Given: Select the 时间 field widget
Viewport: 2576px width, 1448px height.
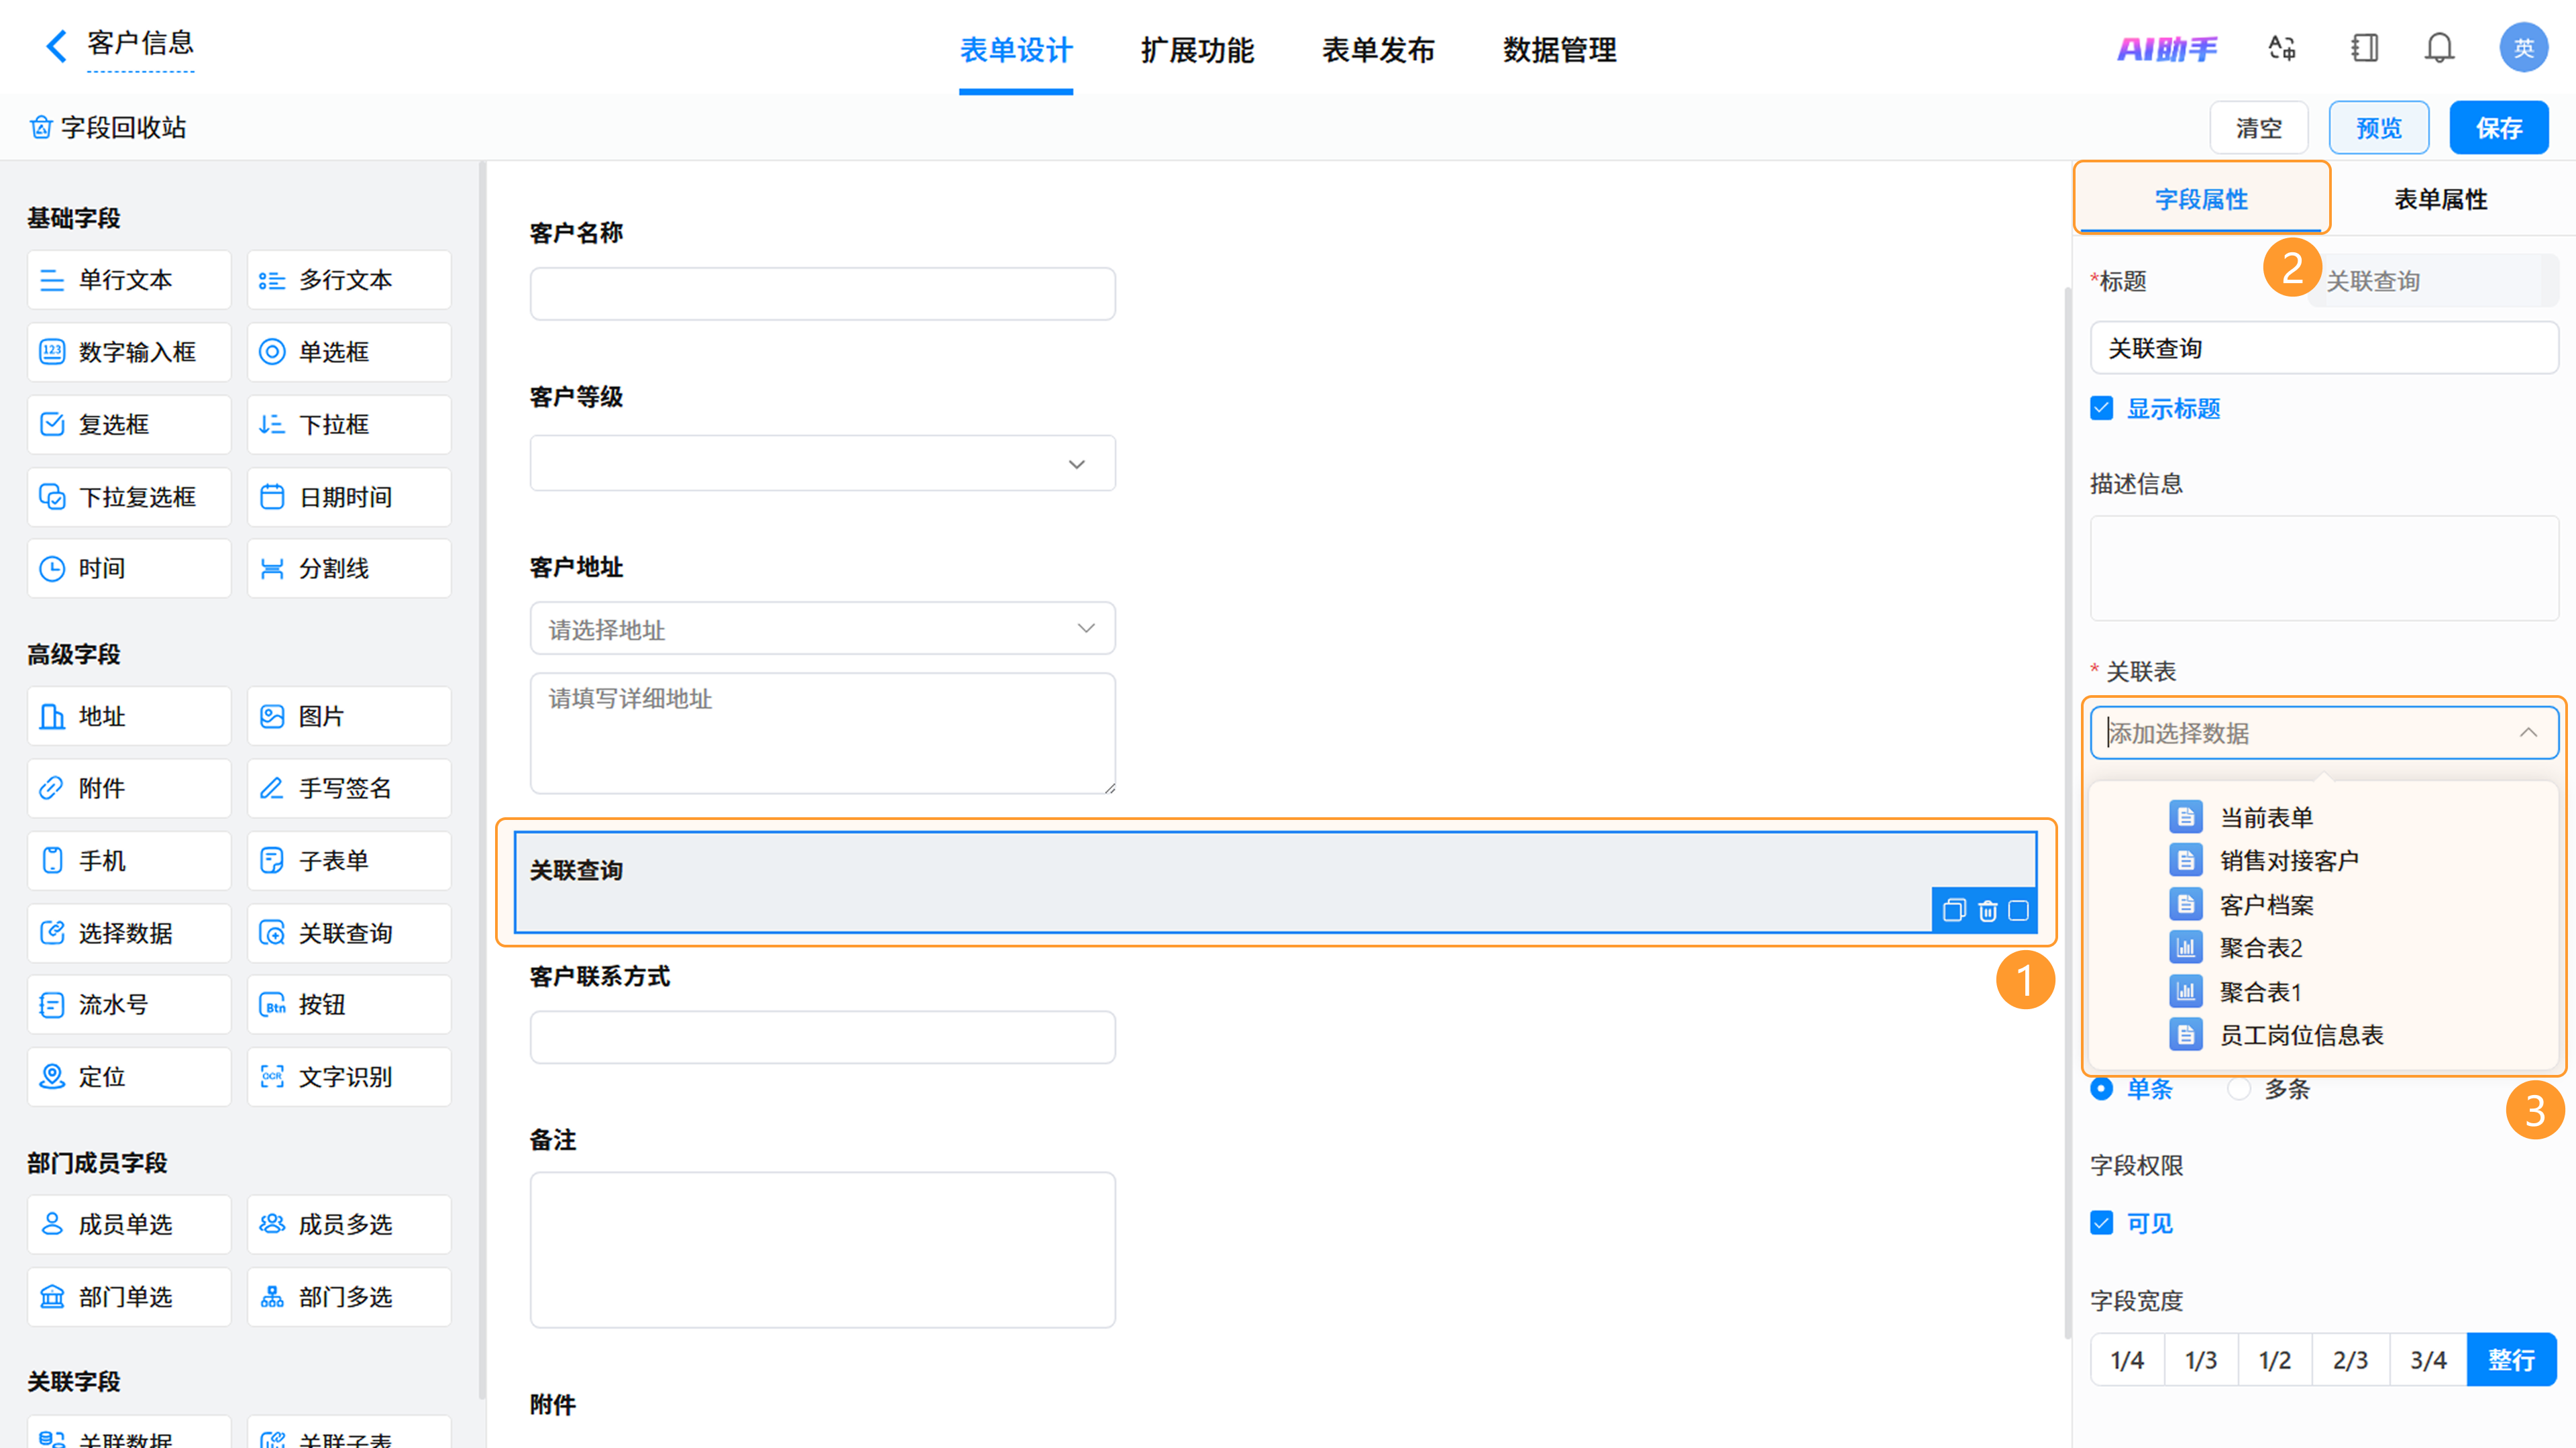Looking at the screenshot, I should (x=129, y=569).
